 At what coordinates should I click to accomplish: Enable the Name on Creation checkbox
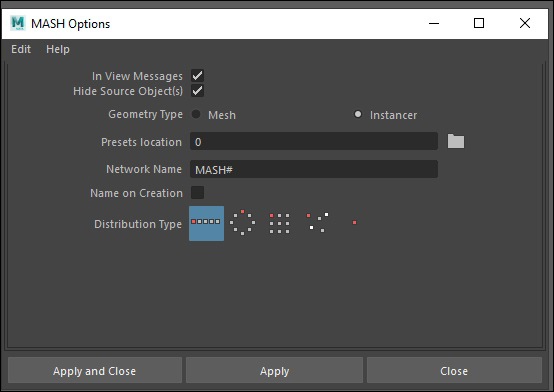198,193
